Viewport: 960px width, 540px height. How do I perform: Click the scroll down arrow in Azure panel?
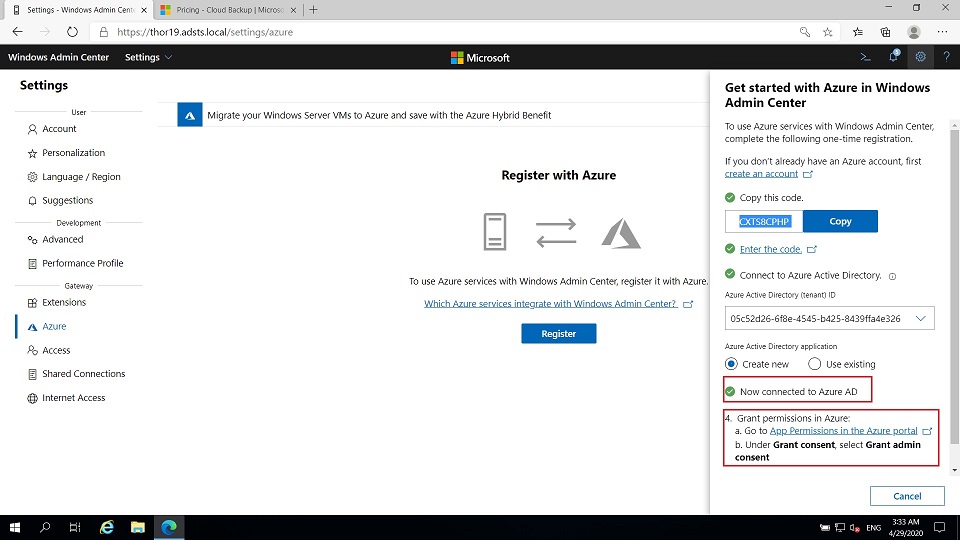point(954,470)
